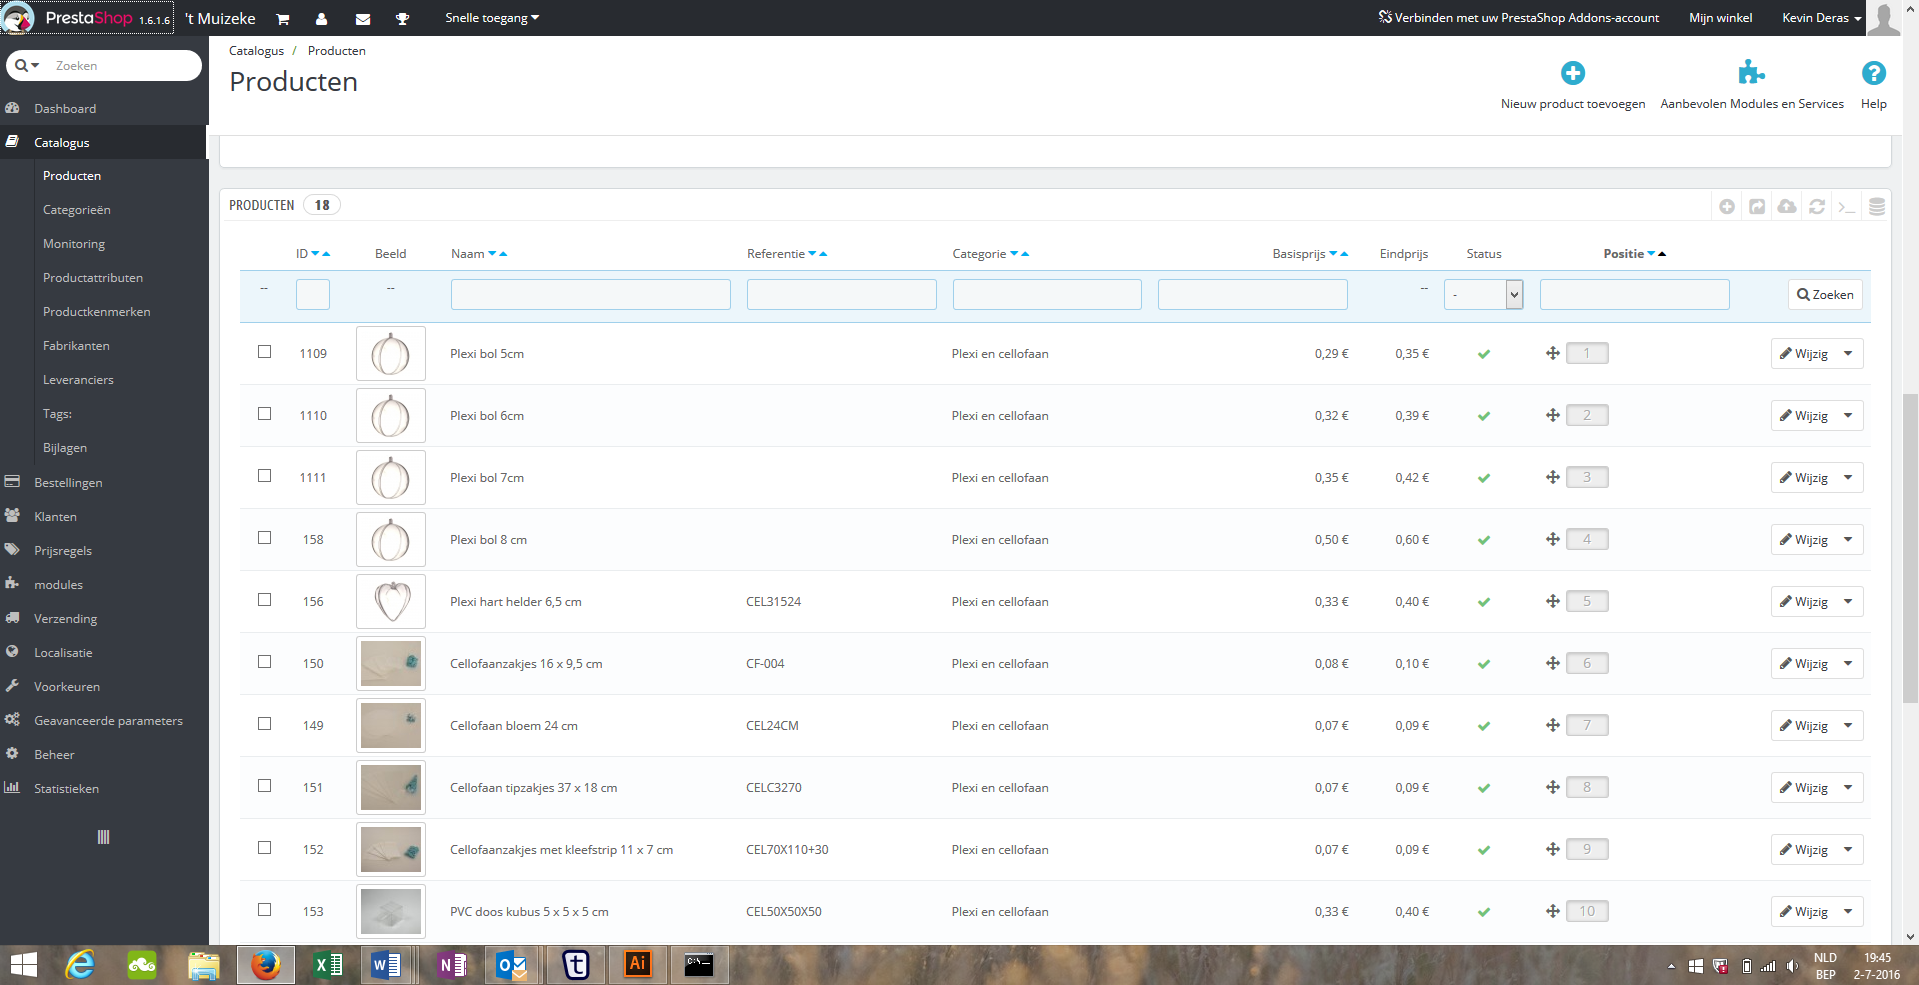Click the Referentie filter input field
The height and width of the screenshot is (985, 1919).
841,294
